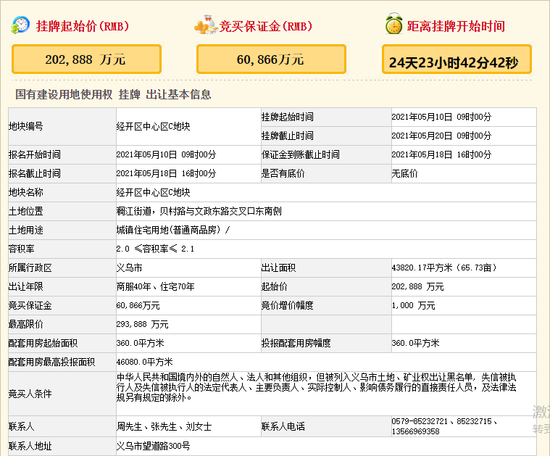Click the 竞买保证金(RMB) heading

click(x=266, y=26)
